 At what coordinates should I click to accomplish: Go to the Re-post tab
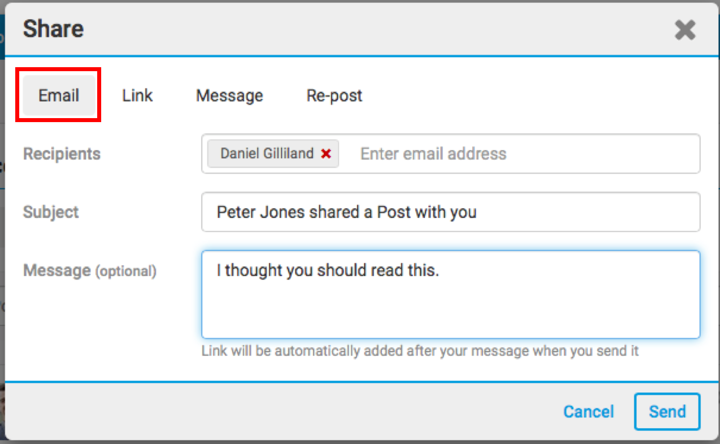[x=334, y=96]
